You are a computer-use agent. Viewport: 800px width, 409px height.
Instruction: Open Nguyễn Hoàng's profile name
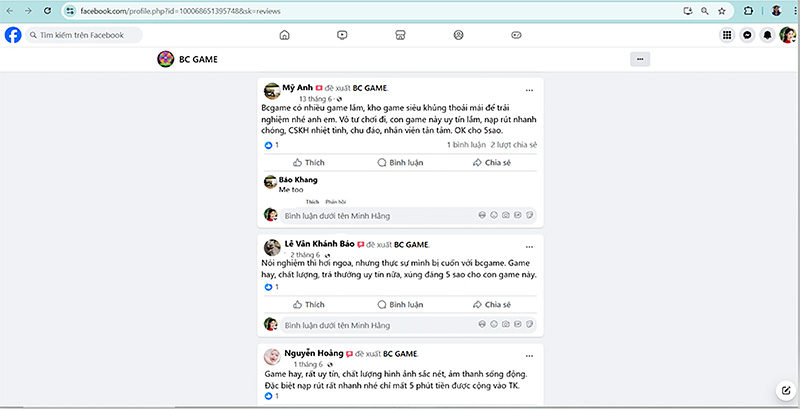click(314, 353)
